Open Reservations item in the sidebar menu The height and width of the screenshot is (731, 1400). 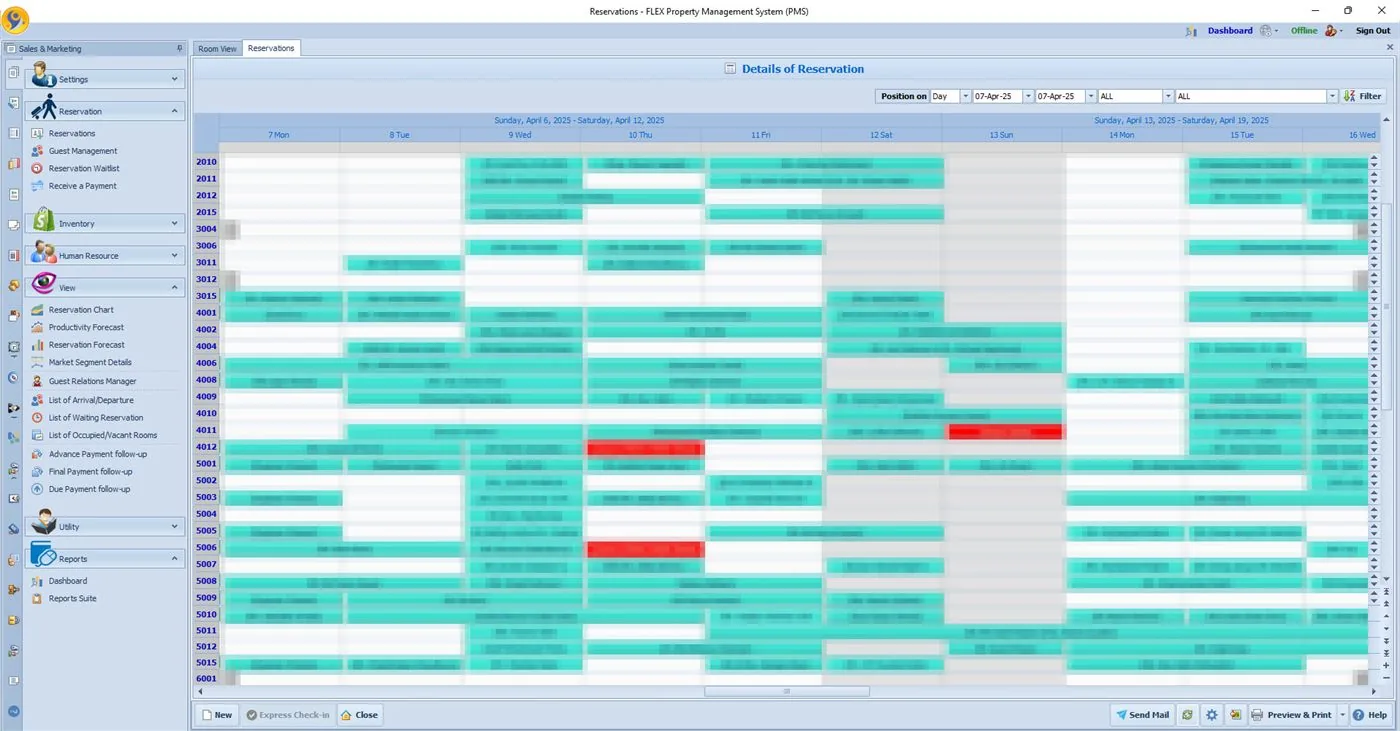pyautogui.click(x=72, y=133)
